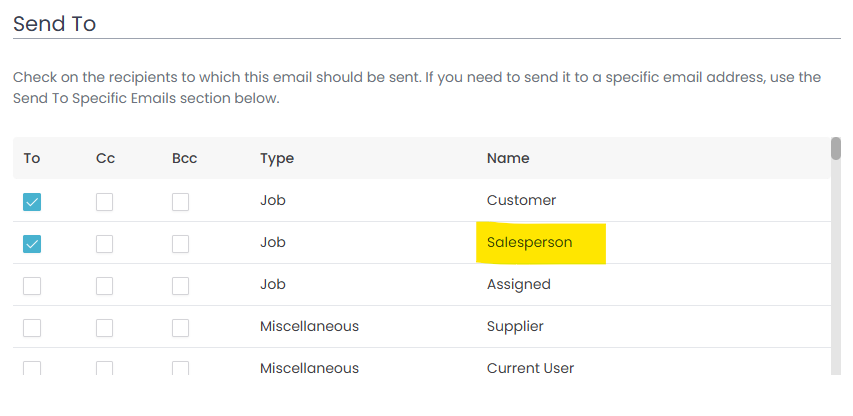Uncheck the To checkbox for Customer
The image size is (853, 416).
[32, 202]
